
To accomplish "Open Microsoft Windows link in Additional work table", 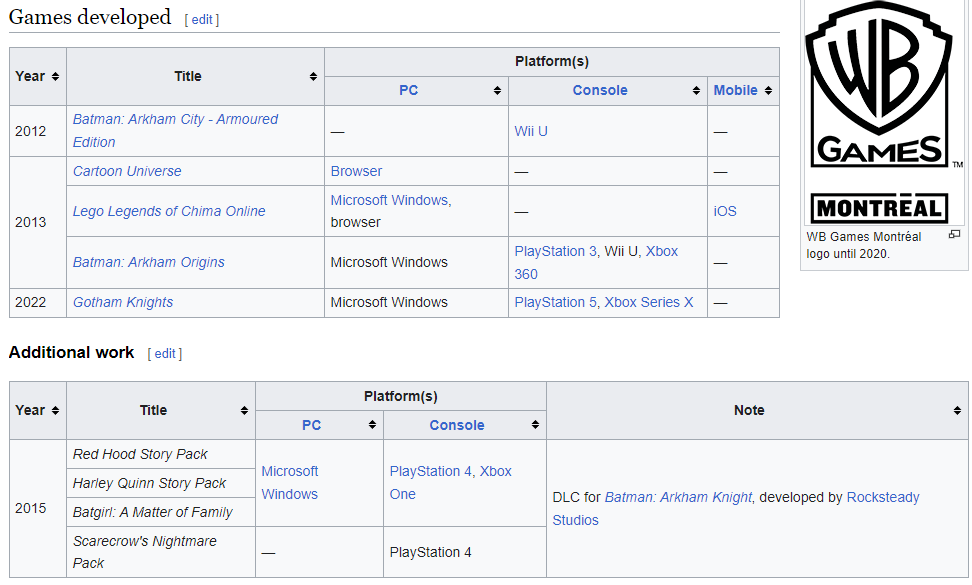I will click(289, 483).
